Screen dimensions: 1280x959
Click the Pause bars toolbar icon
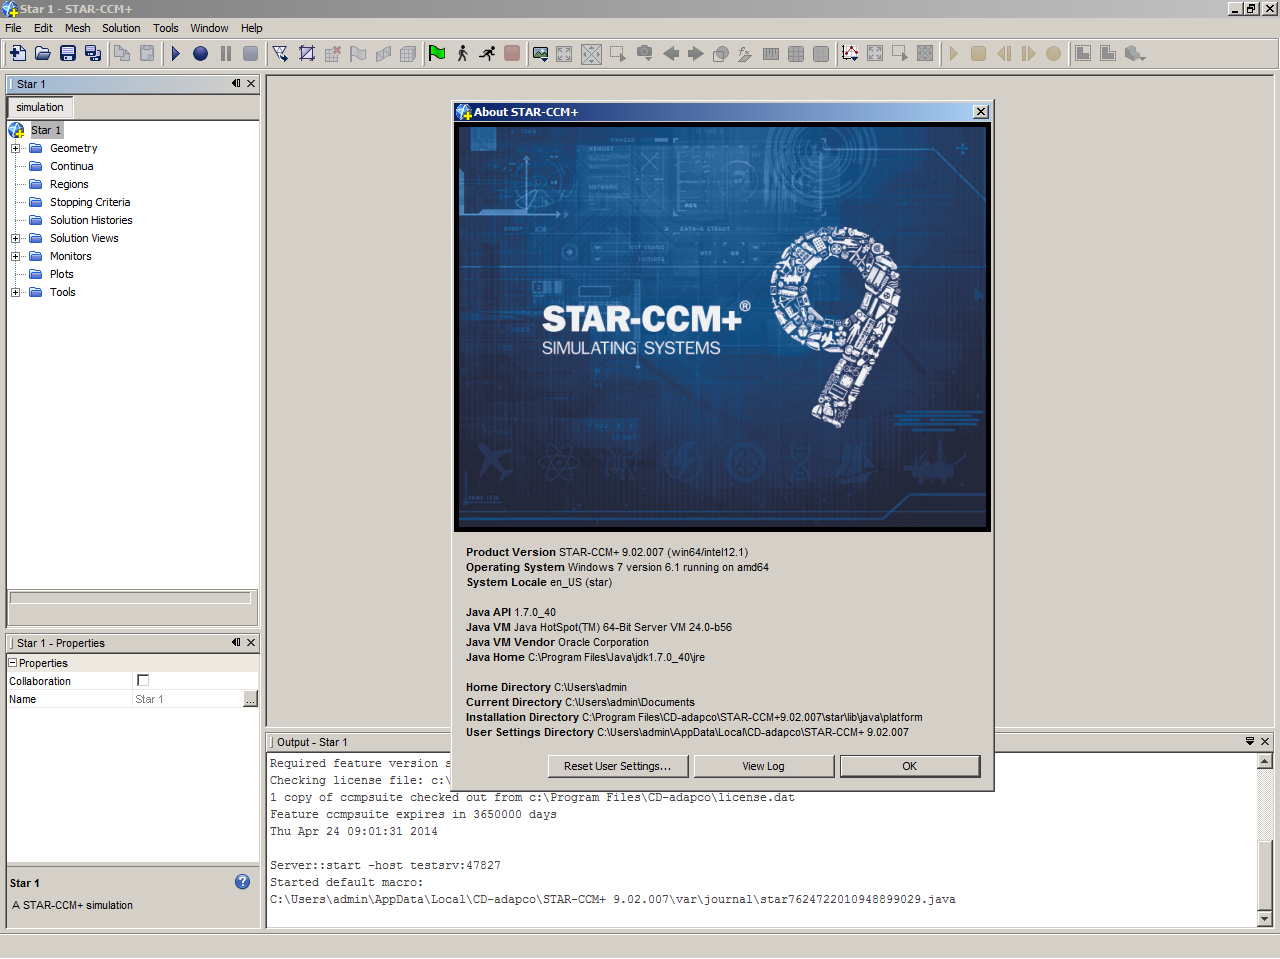tap(226, 53)
